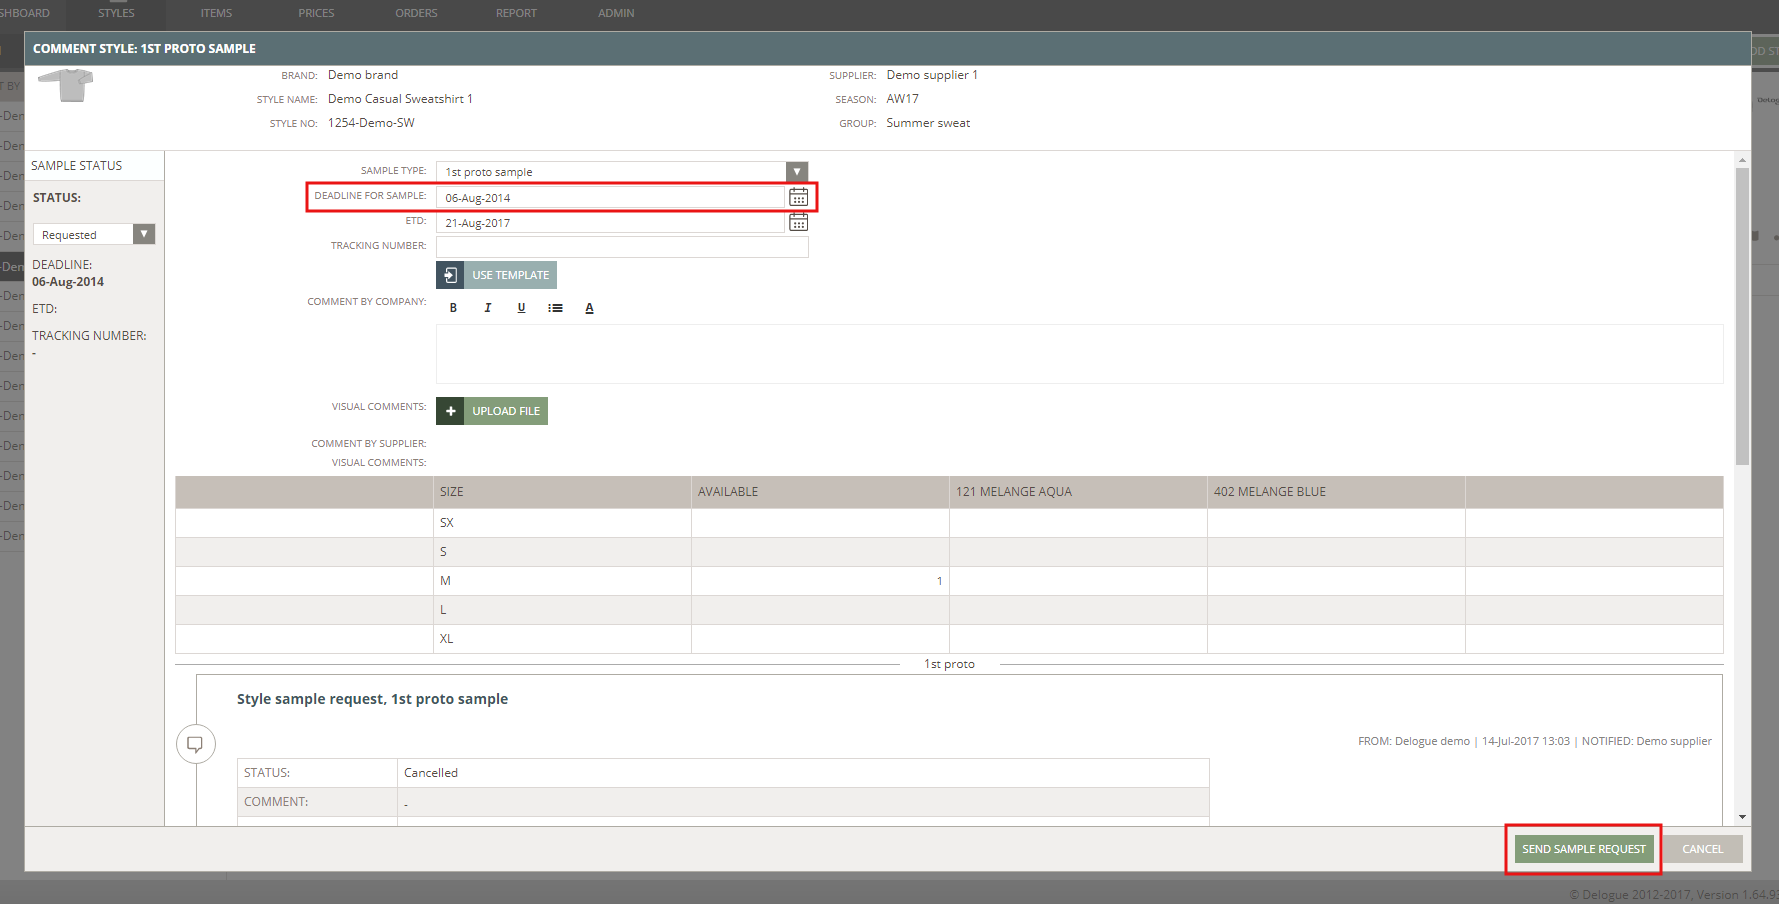Click Send Sample Request button
This screenshot has width=1779, height=904.
click(1583, 849)
